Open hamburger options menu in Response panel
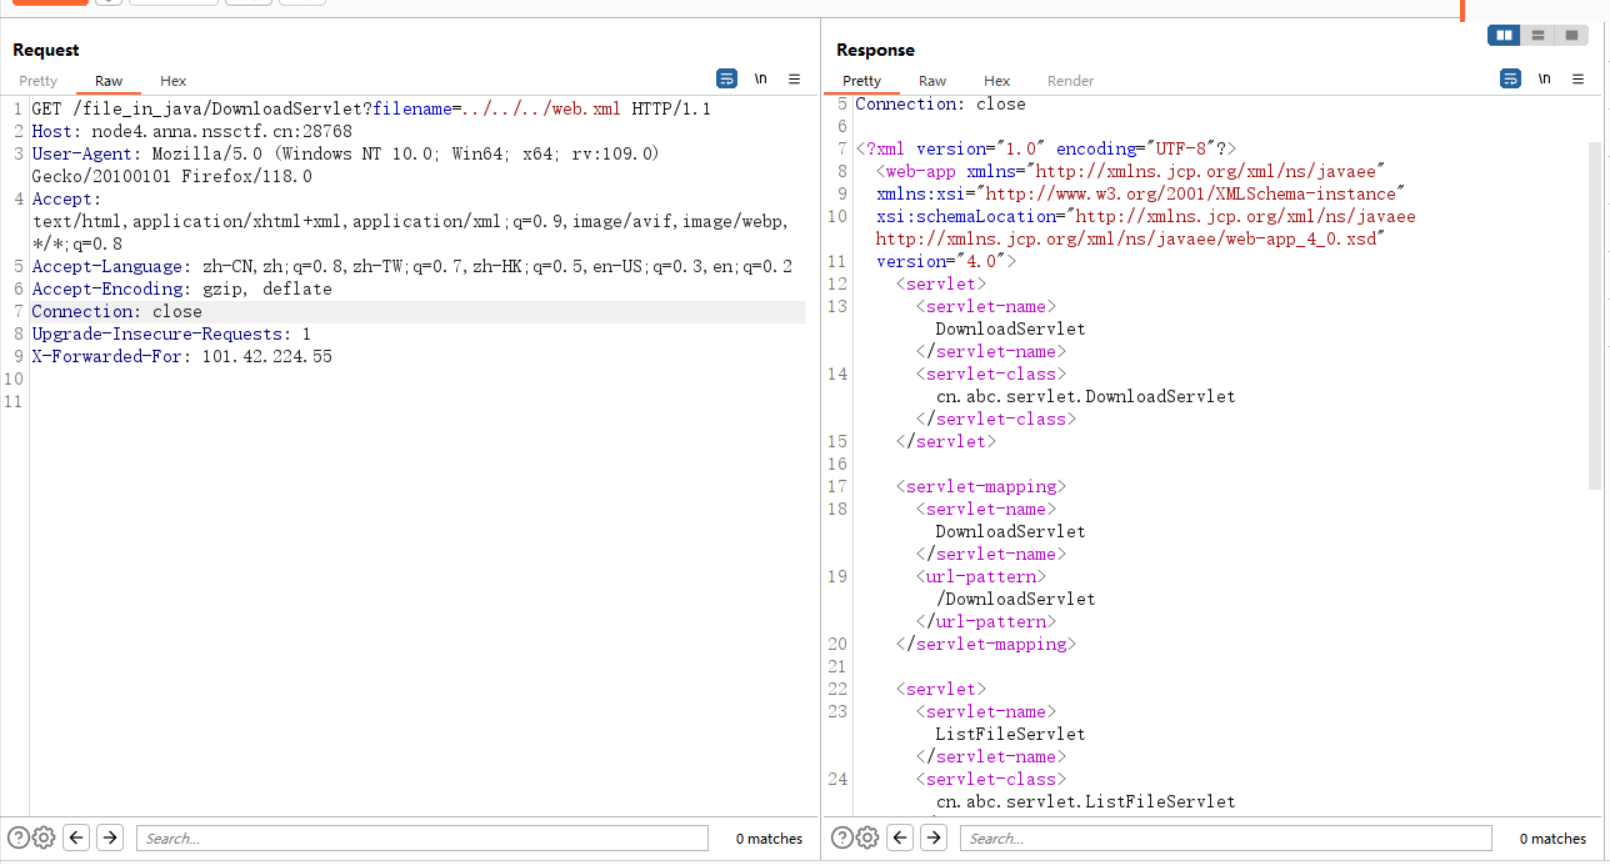 point(1578,79)
